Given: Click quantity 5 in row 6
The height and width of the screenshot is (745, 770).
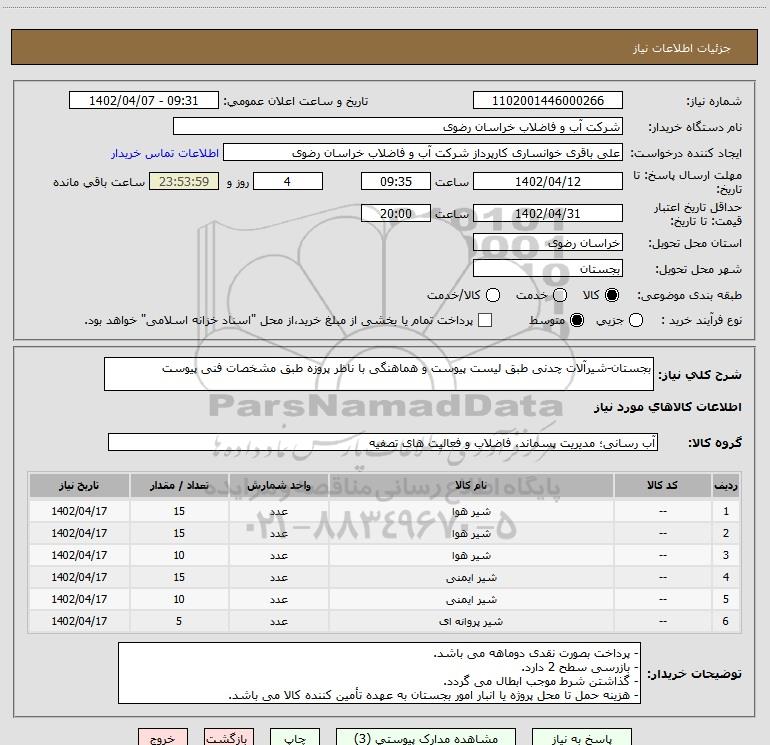Looking at the screenshot, I should pyautogui.click(x=179, y=621).
